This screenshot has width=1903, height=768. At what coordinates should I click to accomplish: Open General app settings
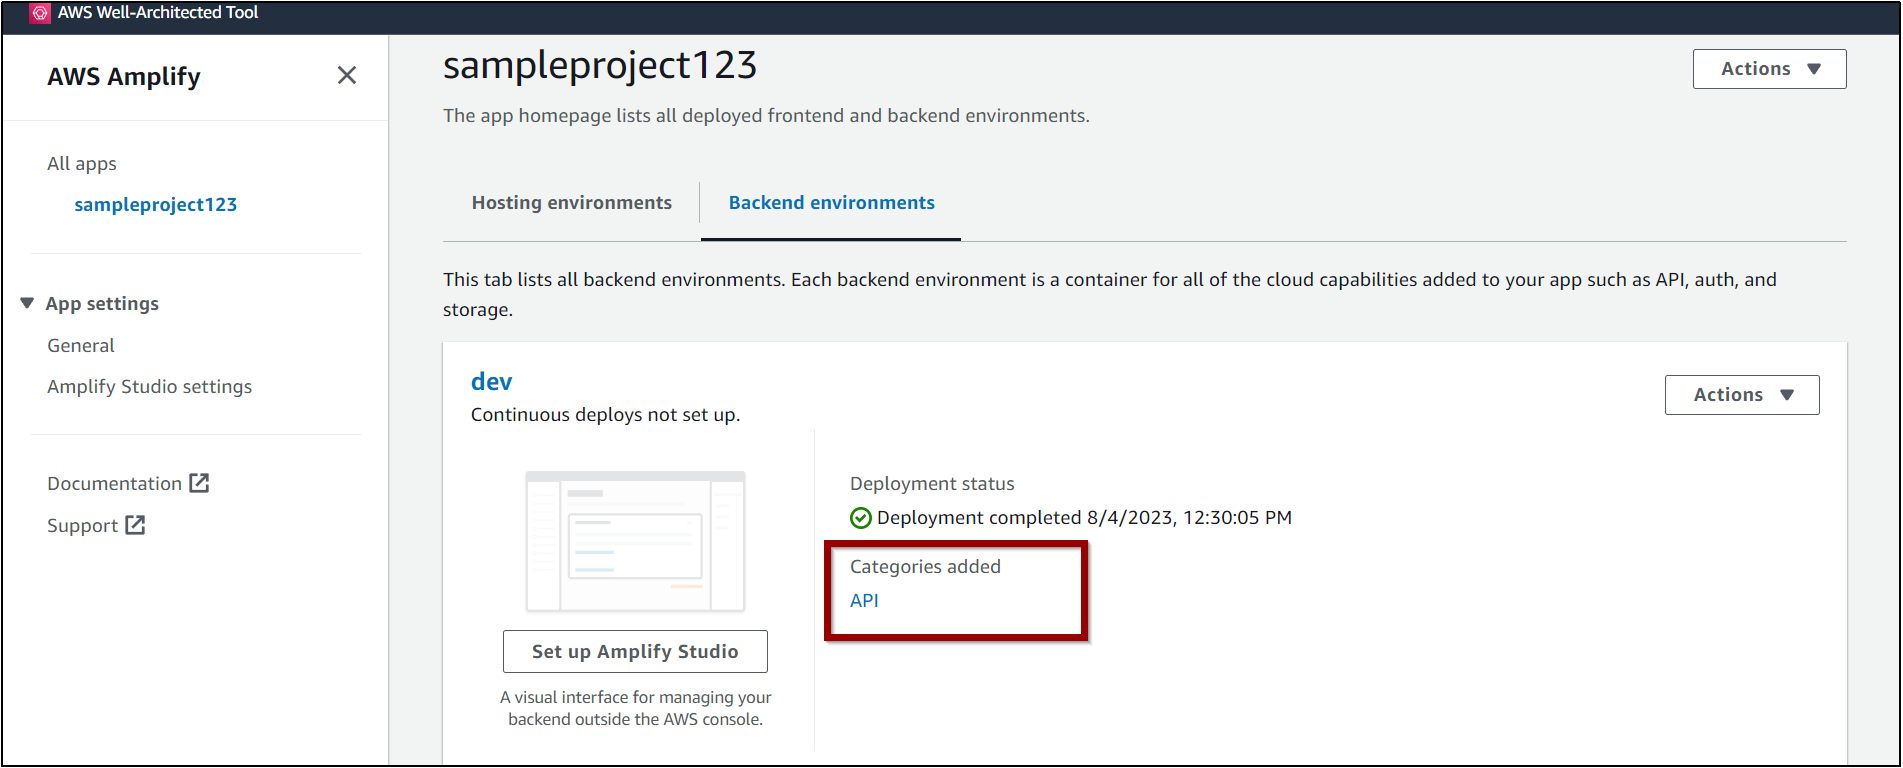[x=81, y=346]
